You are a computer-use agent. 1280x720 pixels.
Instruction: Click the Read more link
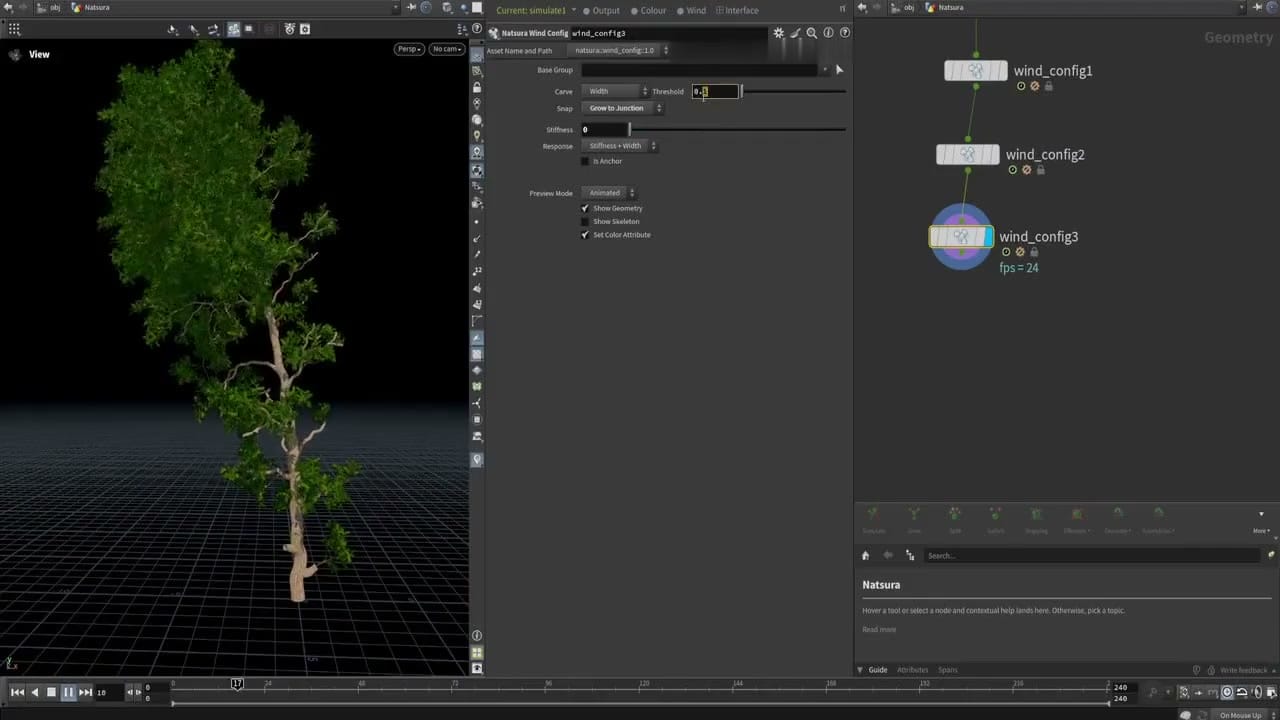click(x=879, y=629)
